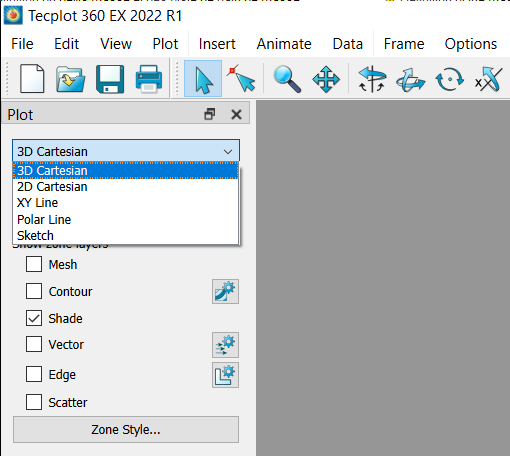
Task: Open the Data menu
Action: point(348,44)
